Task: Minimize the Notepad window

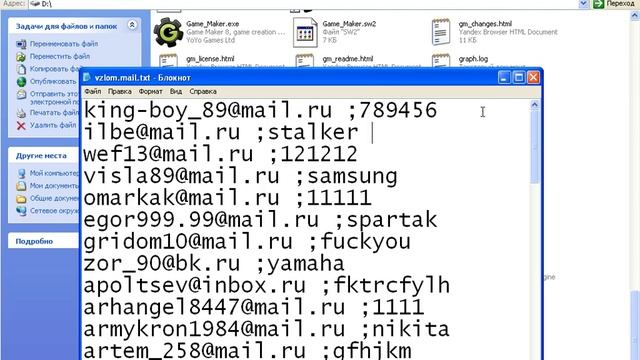Action: pyautogui.click(x=504, y=78)
